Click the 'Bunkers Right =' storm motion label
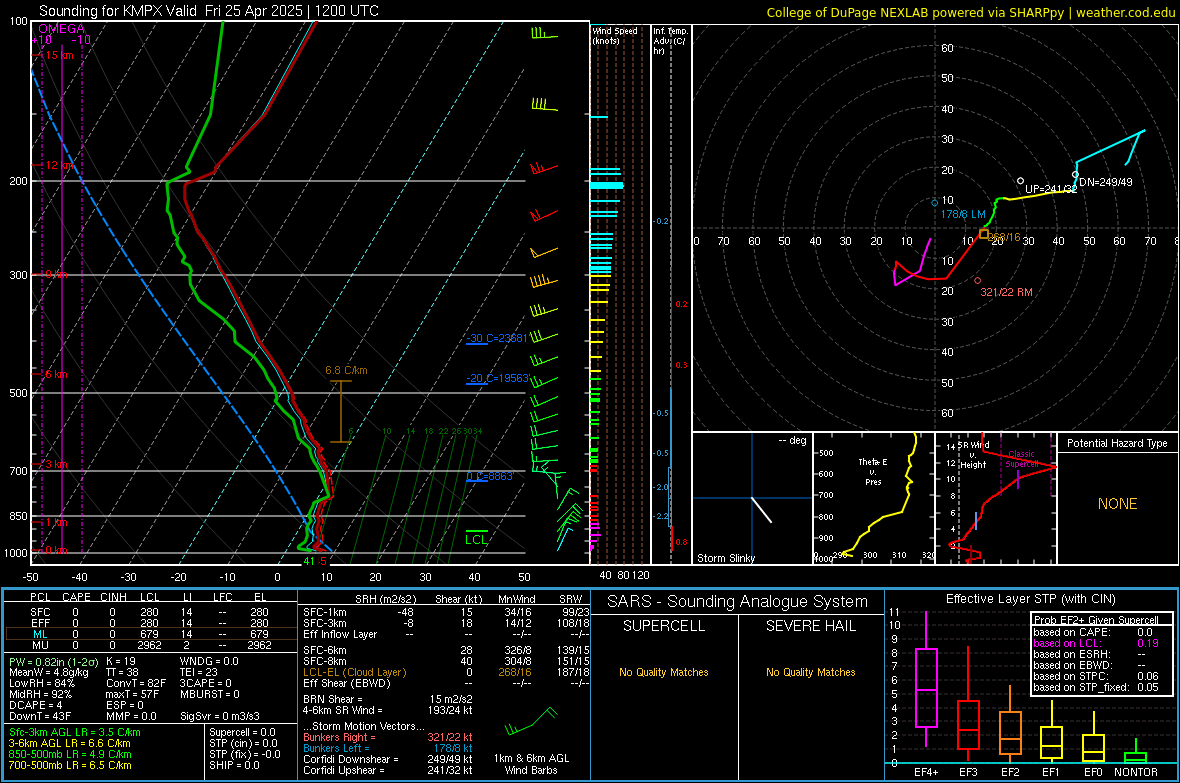The width and height of the screenshot is (1180, 783). (x=339, y=737)
